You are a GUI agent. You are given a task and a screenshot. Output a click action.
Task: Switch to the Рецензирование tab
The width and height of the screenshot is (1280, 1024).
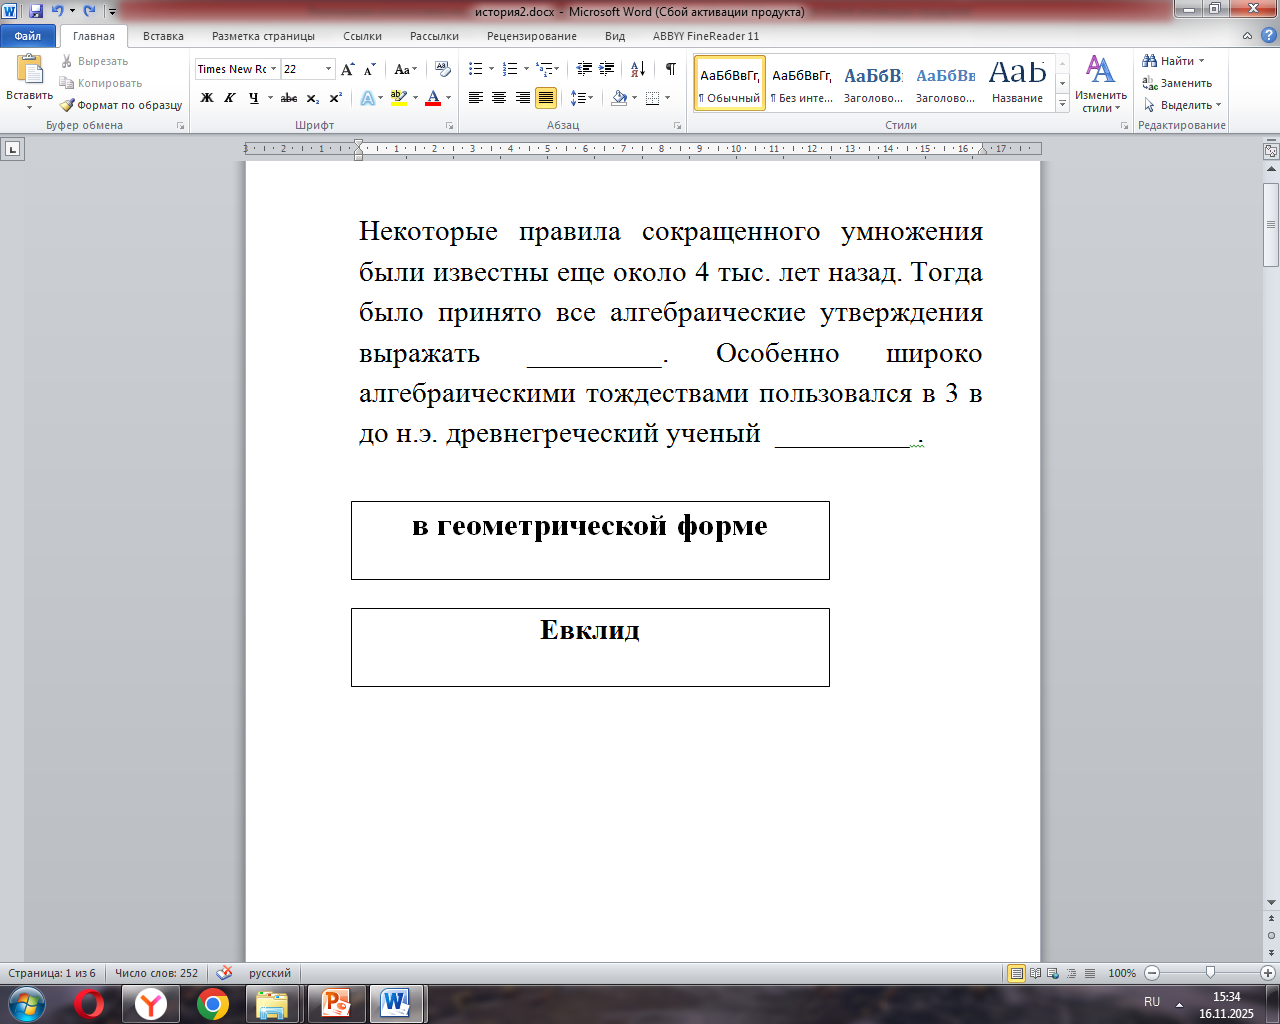pyautogui.click(x=531, y=36)
